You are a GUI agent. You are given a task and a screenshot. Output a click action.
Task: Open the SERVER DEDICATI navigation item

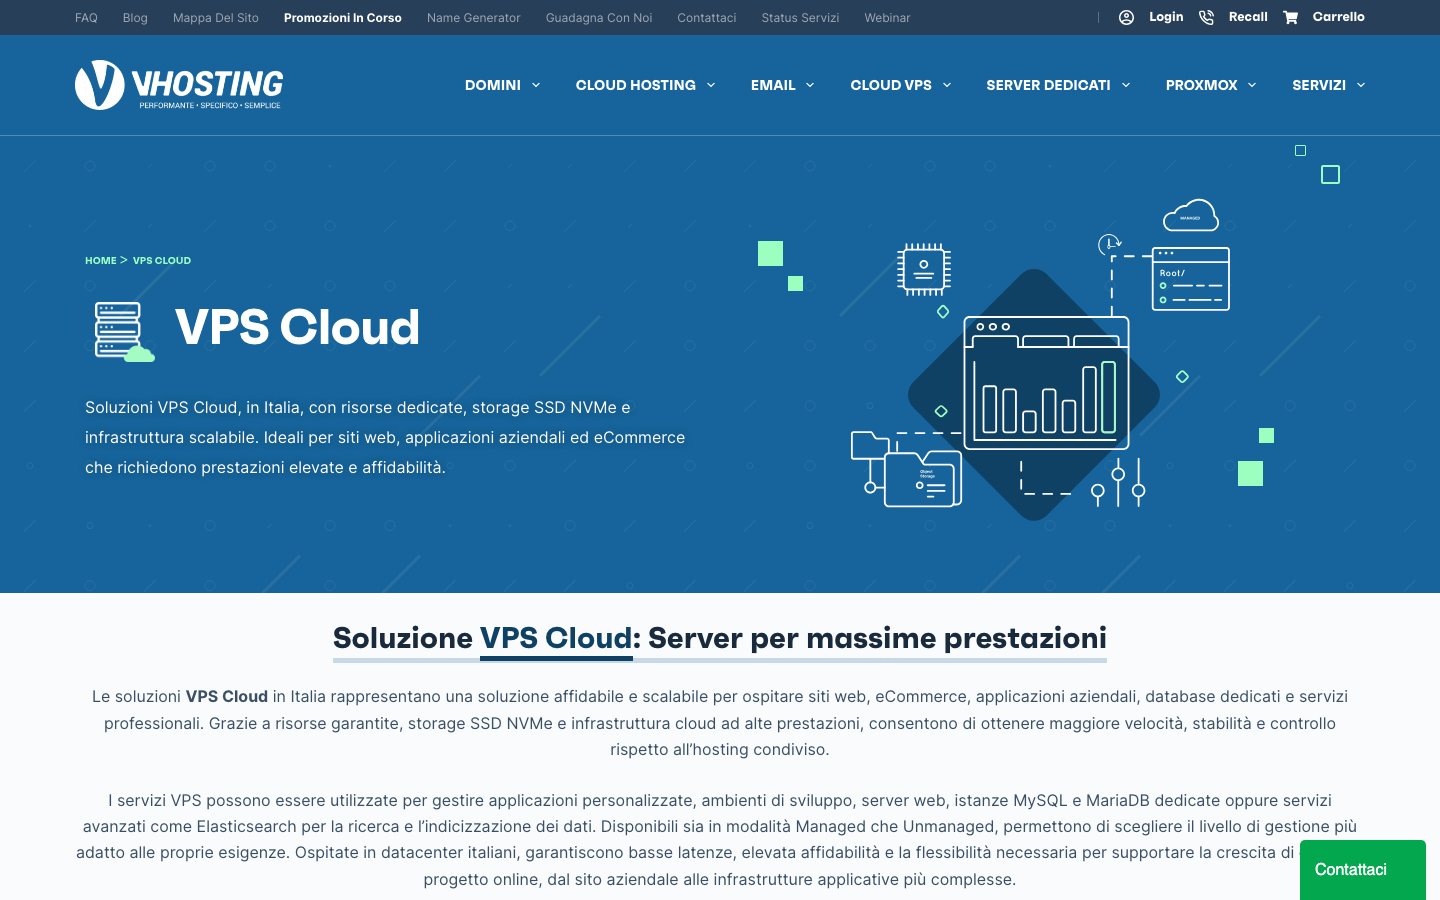click(1048, 85)
